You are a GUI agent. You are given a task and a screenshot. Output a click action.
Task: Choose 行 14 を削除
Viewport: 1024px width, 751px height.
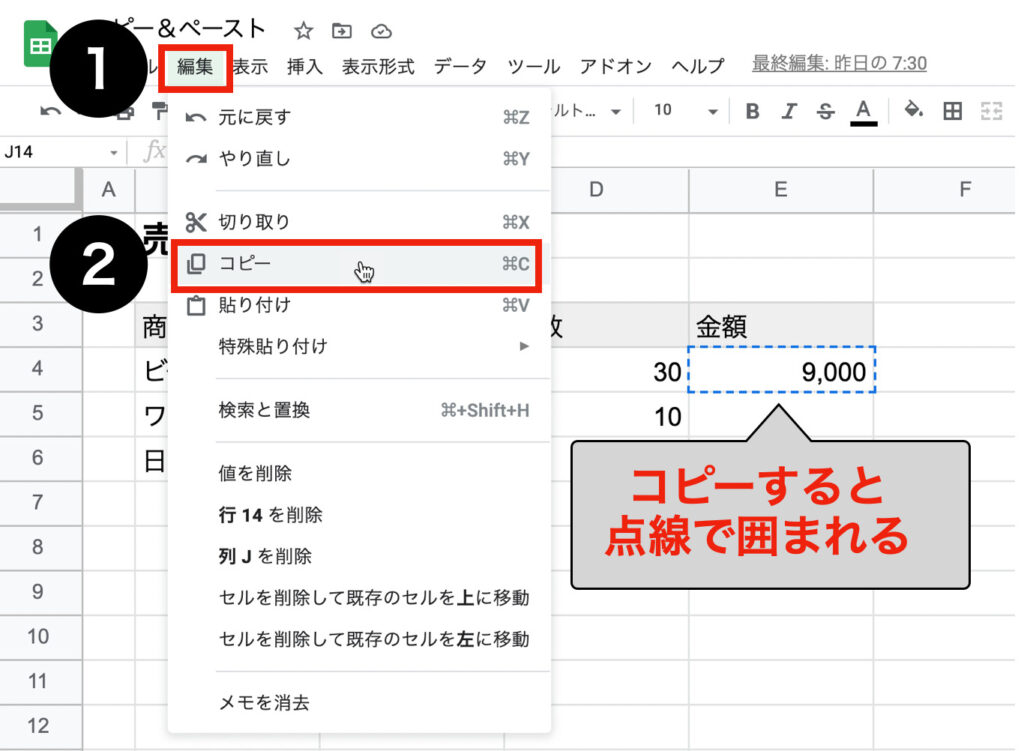point(359,515)
